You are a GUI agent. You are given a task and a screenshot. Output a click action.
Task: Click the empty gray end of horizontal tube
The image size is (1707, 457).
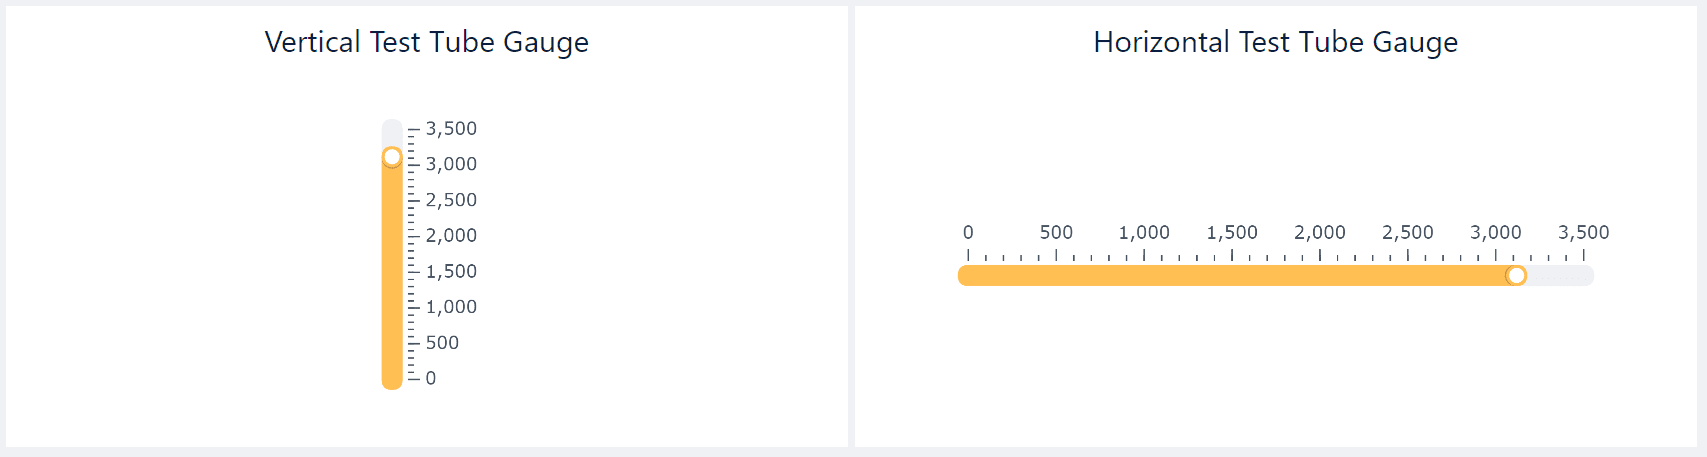(x=1560, y=275)
